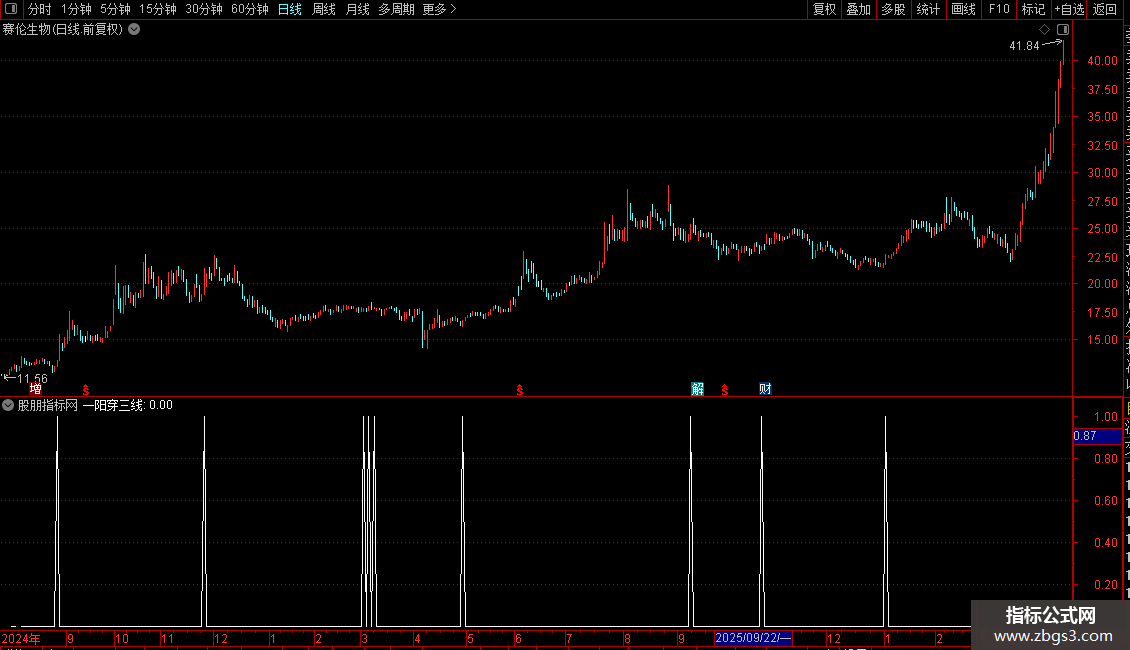Switch to the 分时 period tab
Viewport: 1130px width, 650px height.
40,9
